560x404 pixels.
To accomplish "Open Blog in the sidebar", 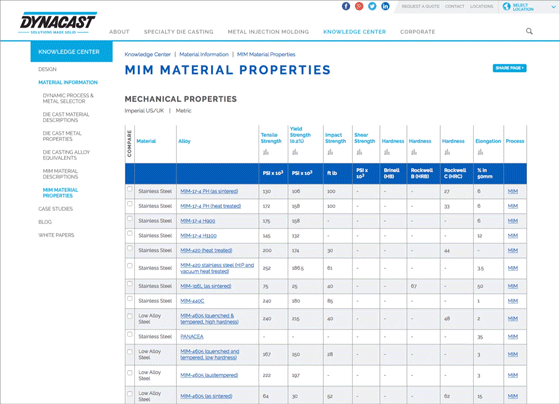I will [45, 222].
